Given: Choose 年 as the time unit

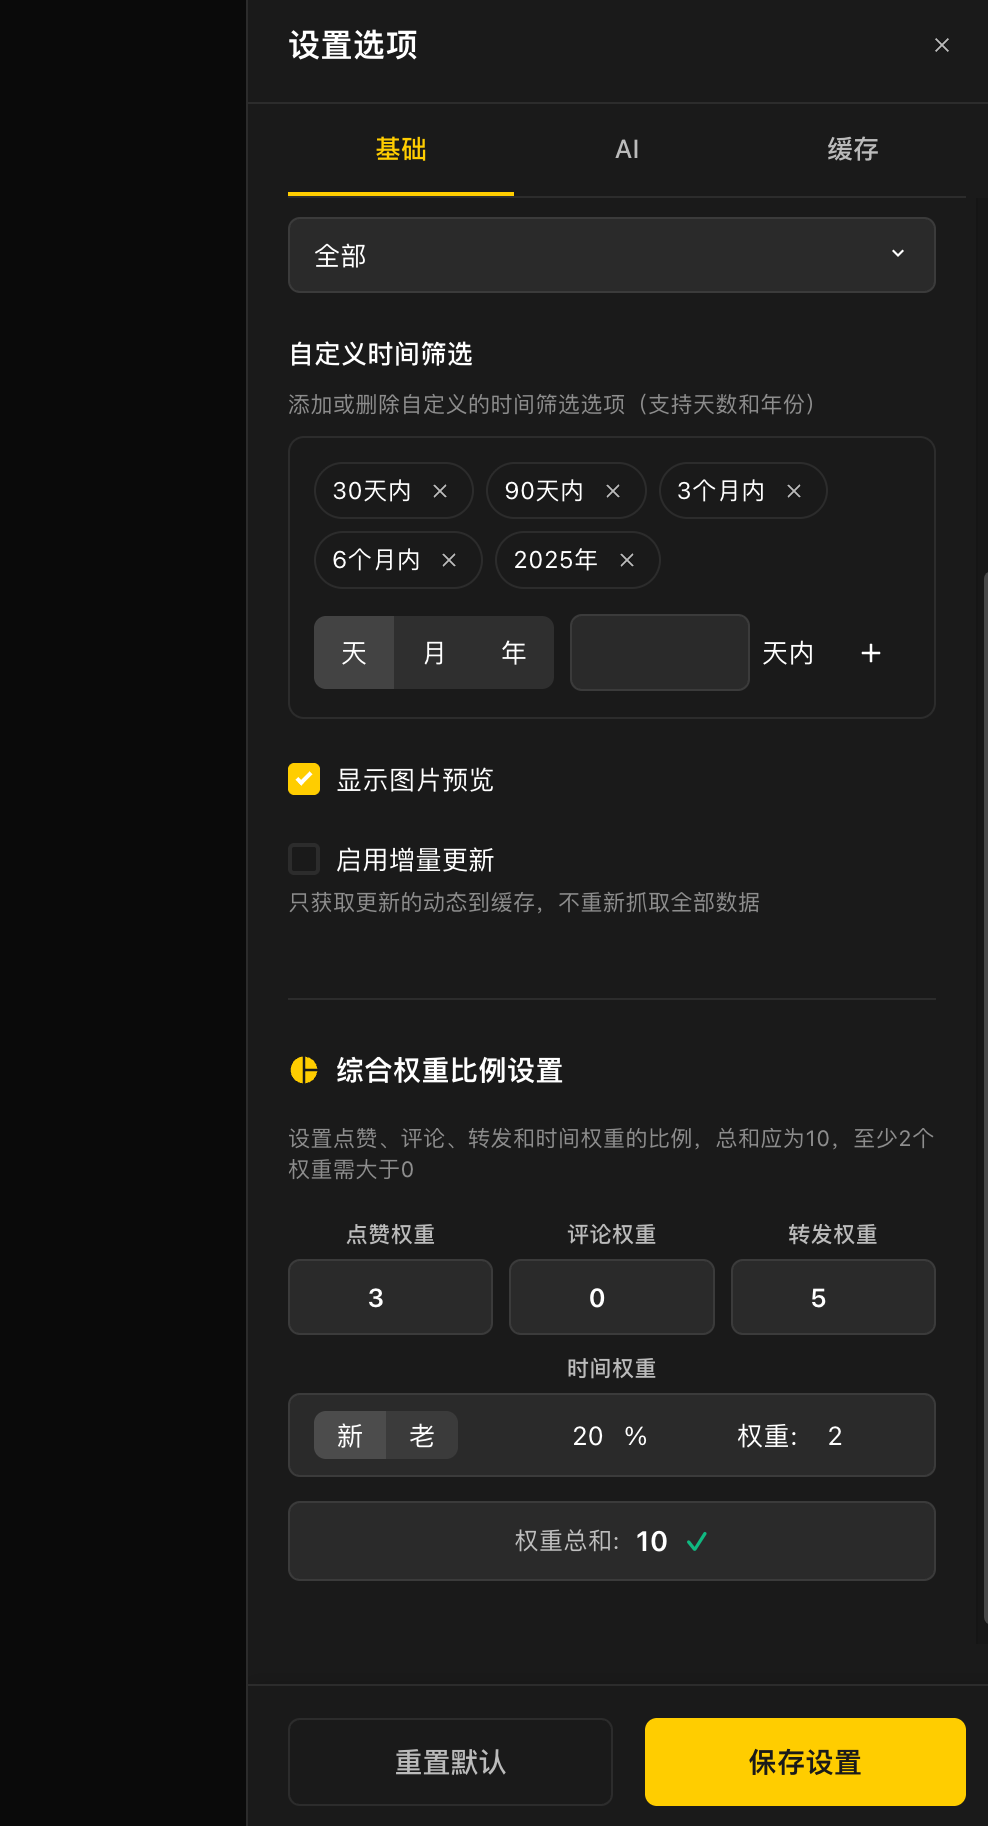Looking at the screenshot, I should pos(514,653).
